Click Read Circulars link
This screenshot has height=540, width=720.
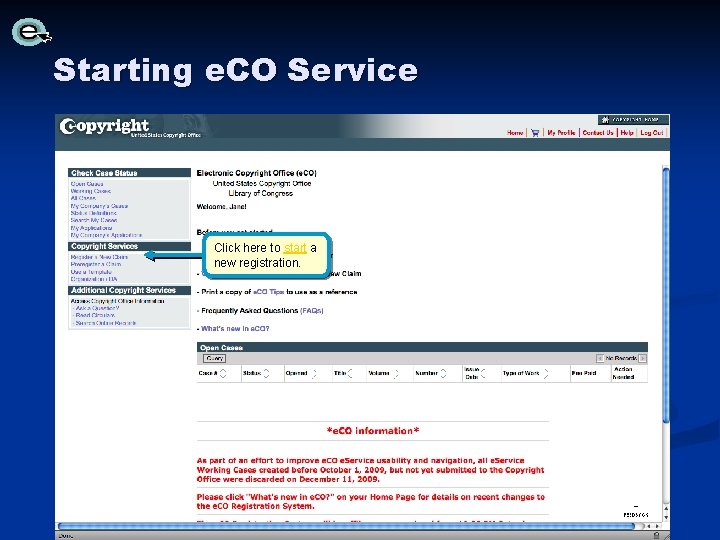(x=95, y=315)
